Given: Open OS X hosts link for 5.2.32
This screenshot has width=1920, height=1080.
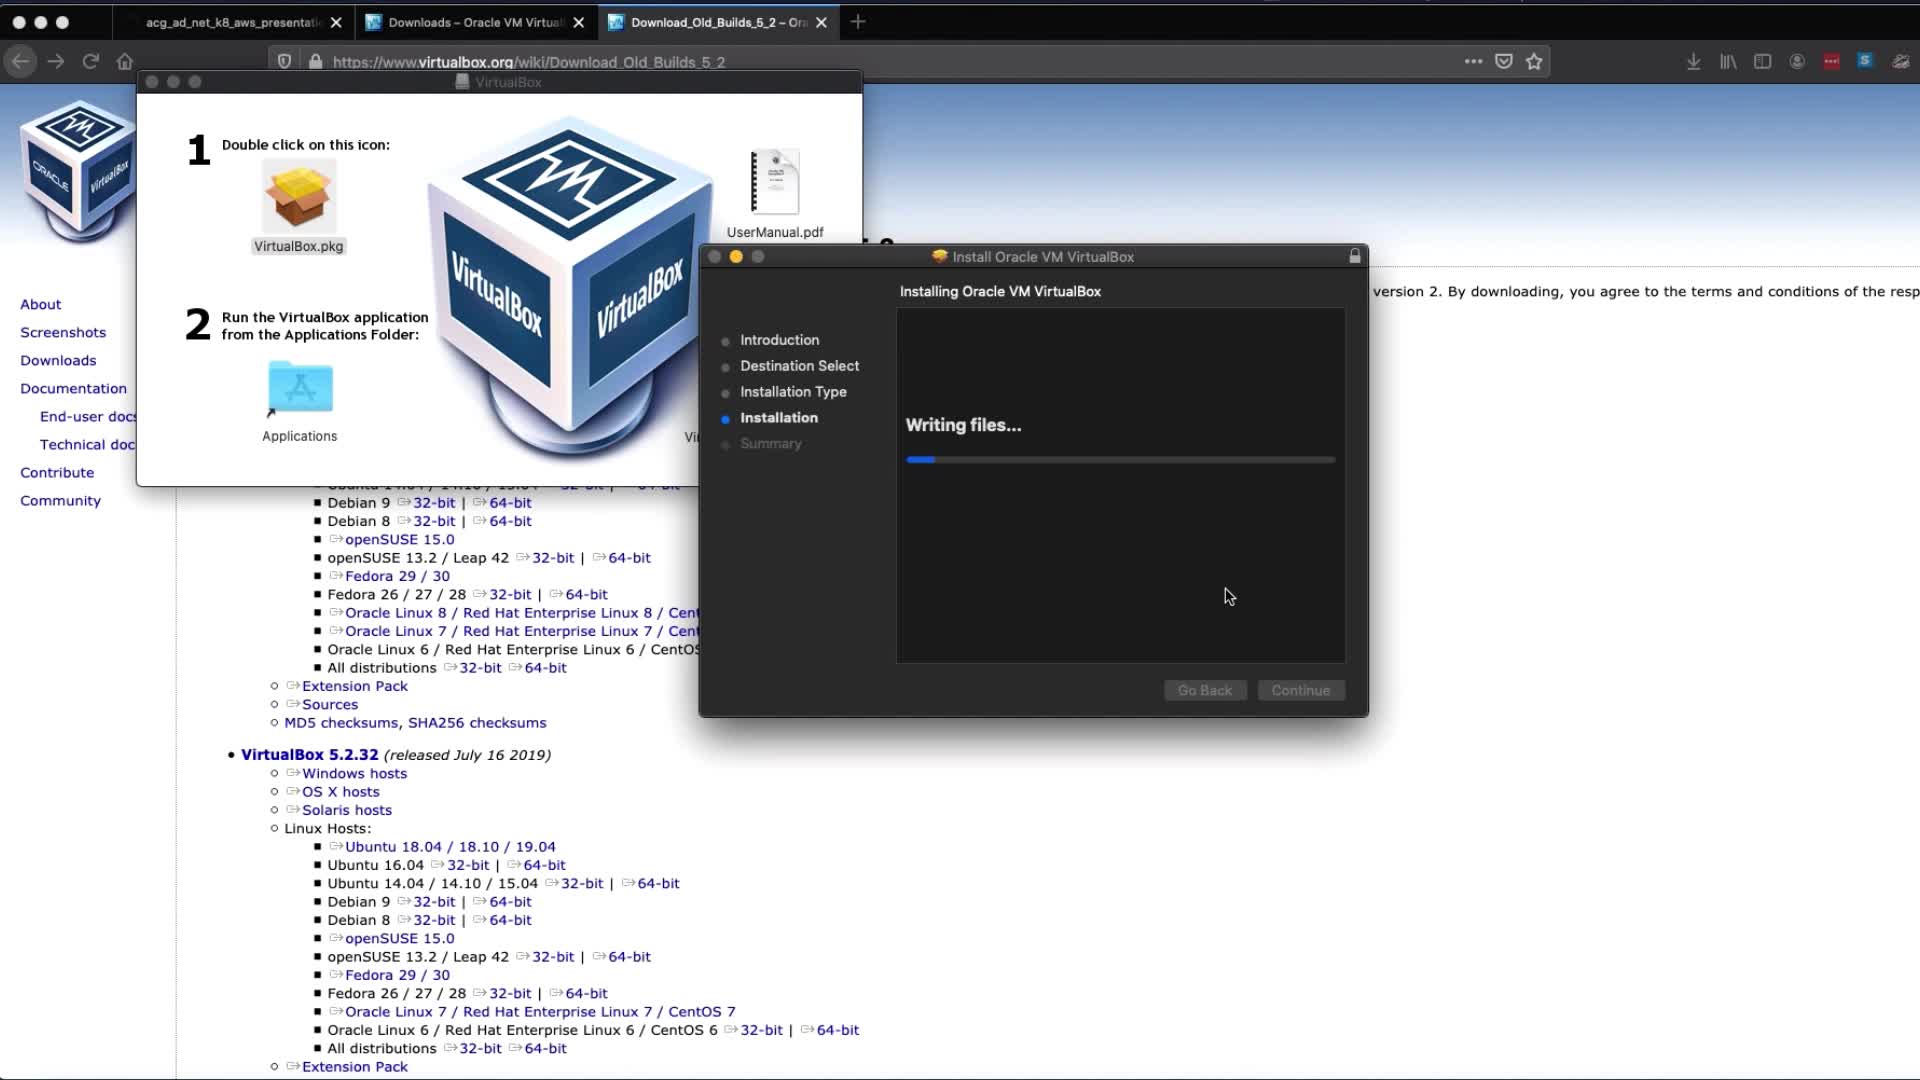Looking at the screenshot, I should [x=340, y=792].
